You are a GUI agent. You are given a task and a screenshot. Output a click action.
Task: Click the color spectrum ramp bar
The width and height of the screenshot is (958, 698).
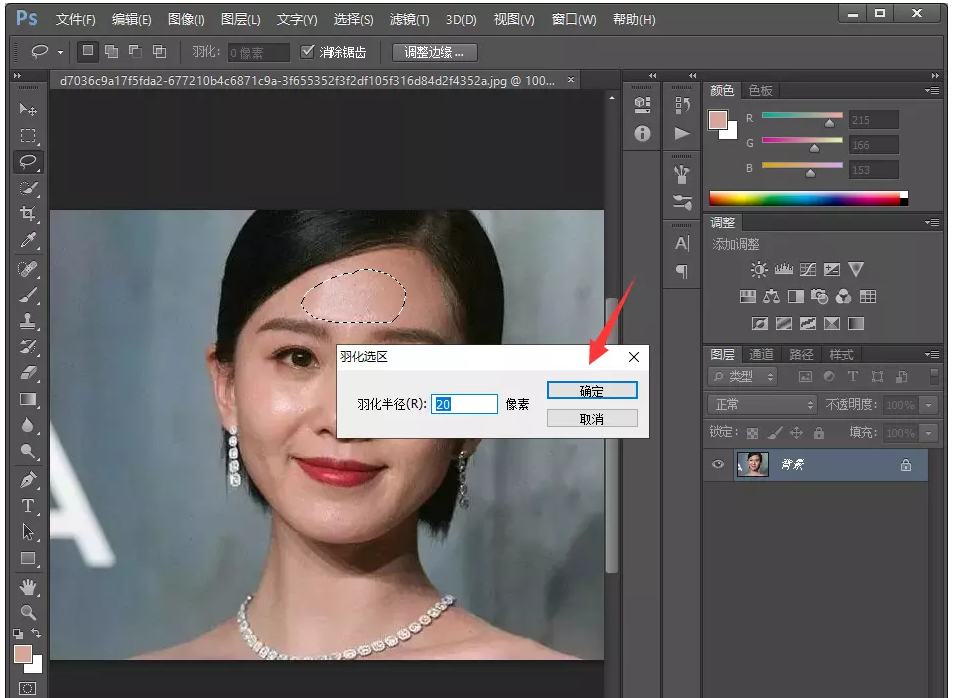806,198
